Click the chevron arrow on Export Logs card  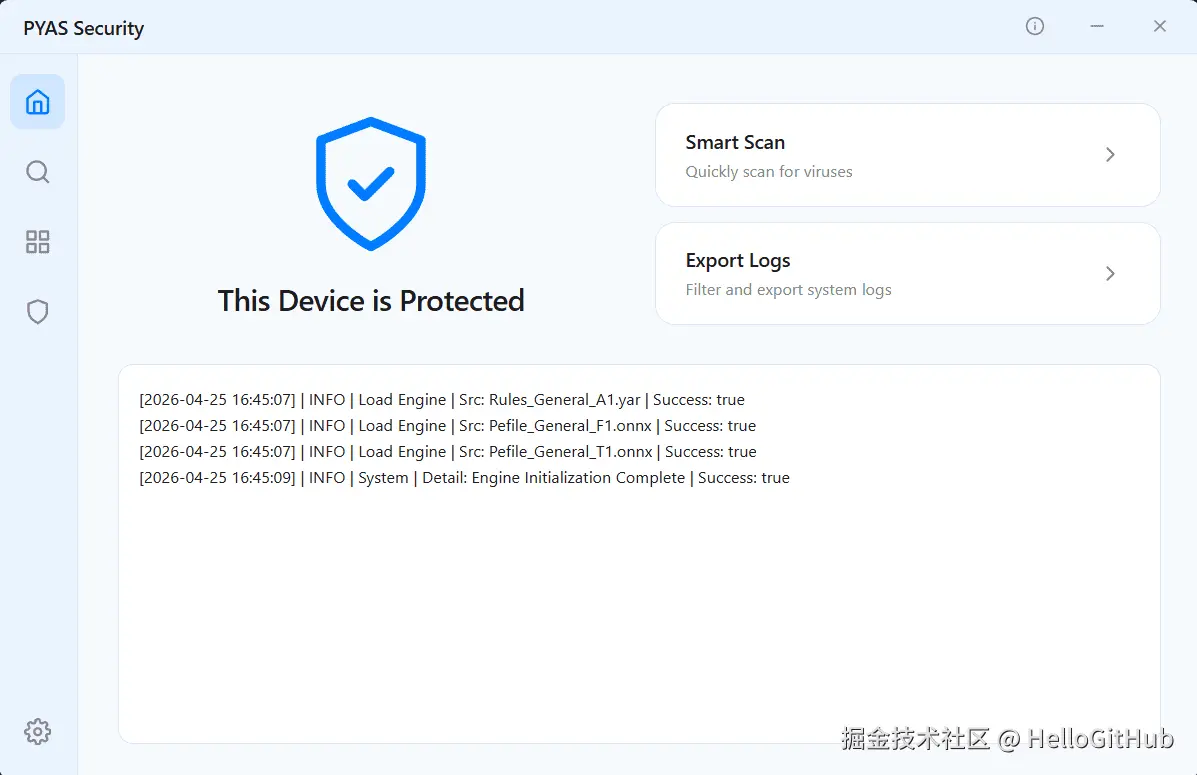(1110, 273)
